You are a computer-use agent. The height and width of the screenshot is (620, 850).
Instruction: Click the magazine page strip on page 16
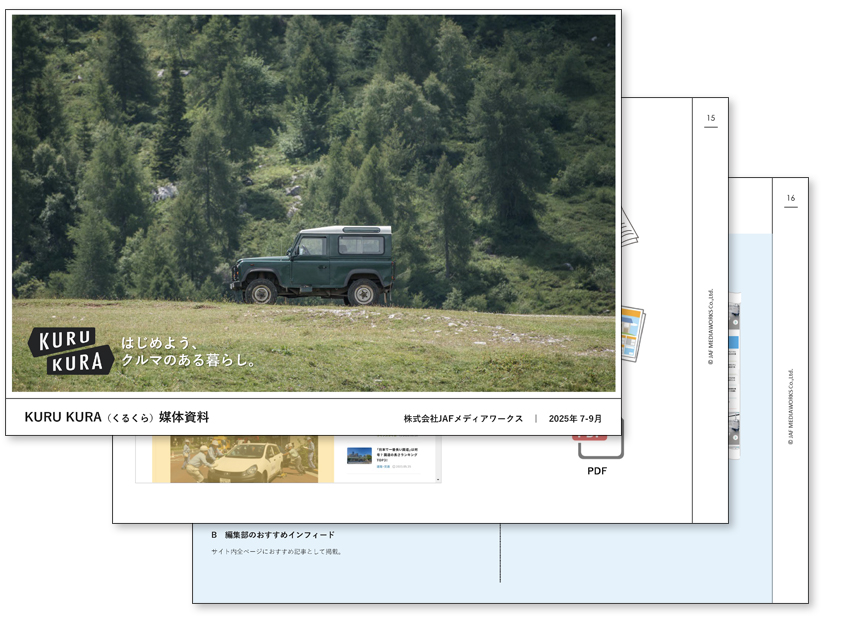pos(735,376)
